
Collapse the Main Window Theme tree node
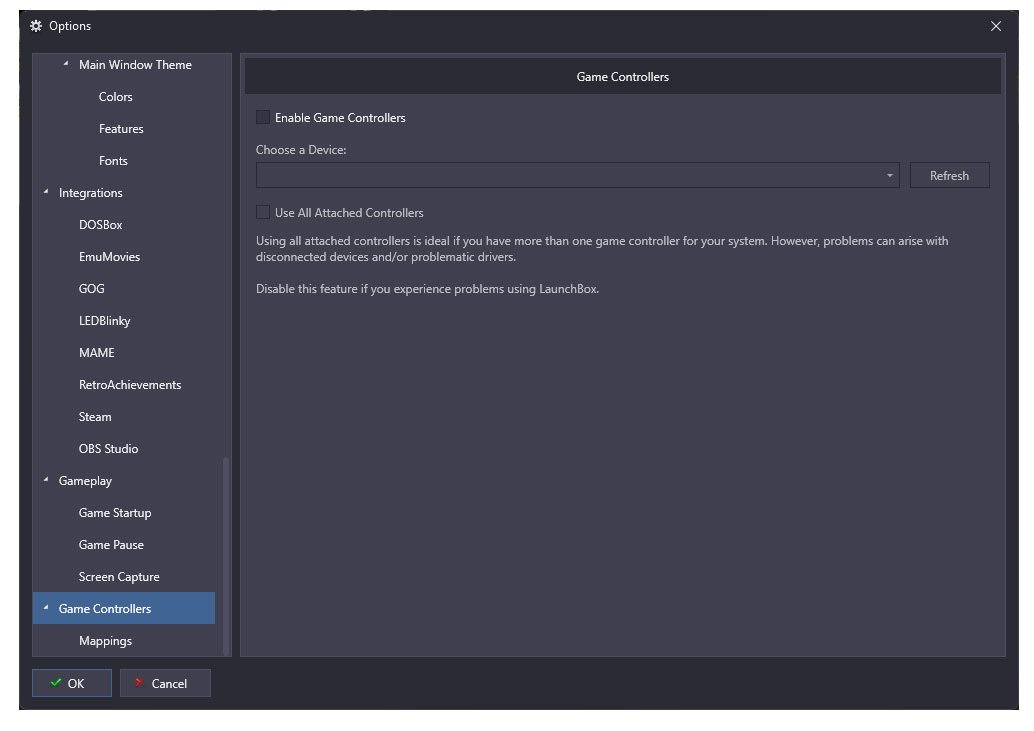point(67,65)
